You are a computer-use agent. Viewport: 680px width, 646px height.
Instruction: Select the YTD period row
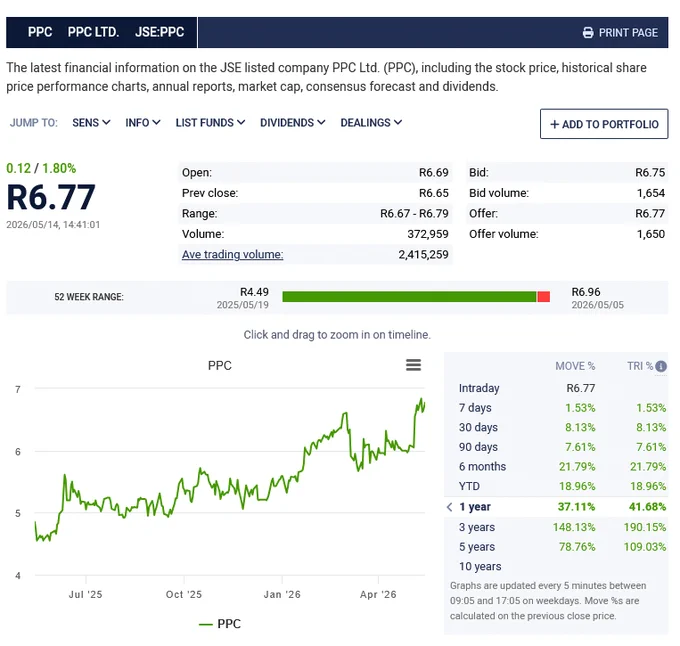tap(556, 486)
